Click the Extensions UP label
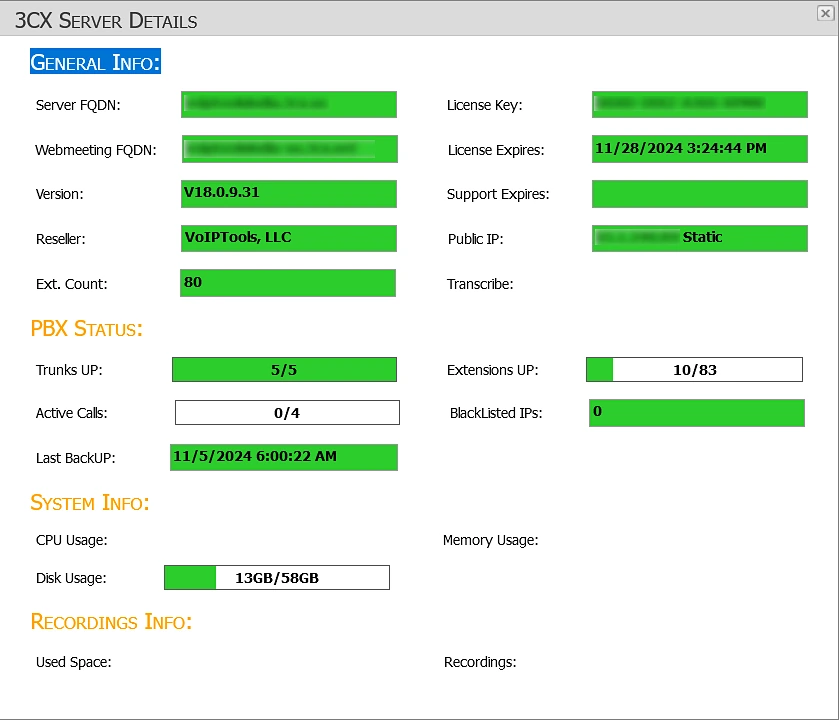 click(x=493, y=370)
